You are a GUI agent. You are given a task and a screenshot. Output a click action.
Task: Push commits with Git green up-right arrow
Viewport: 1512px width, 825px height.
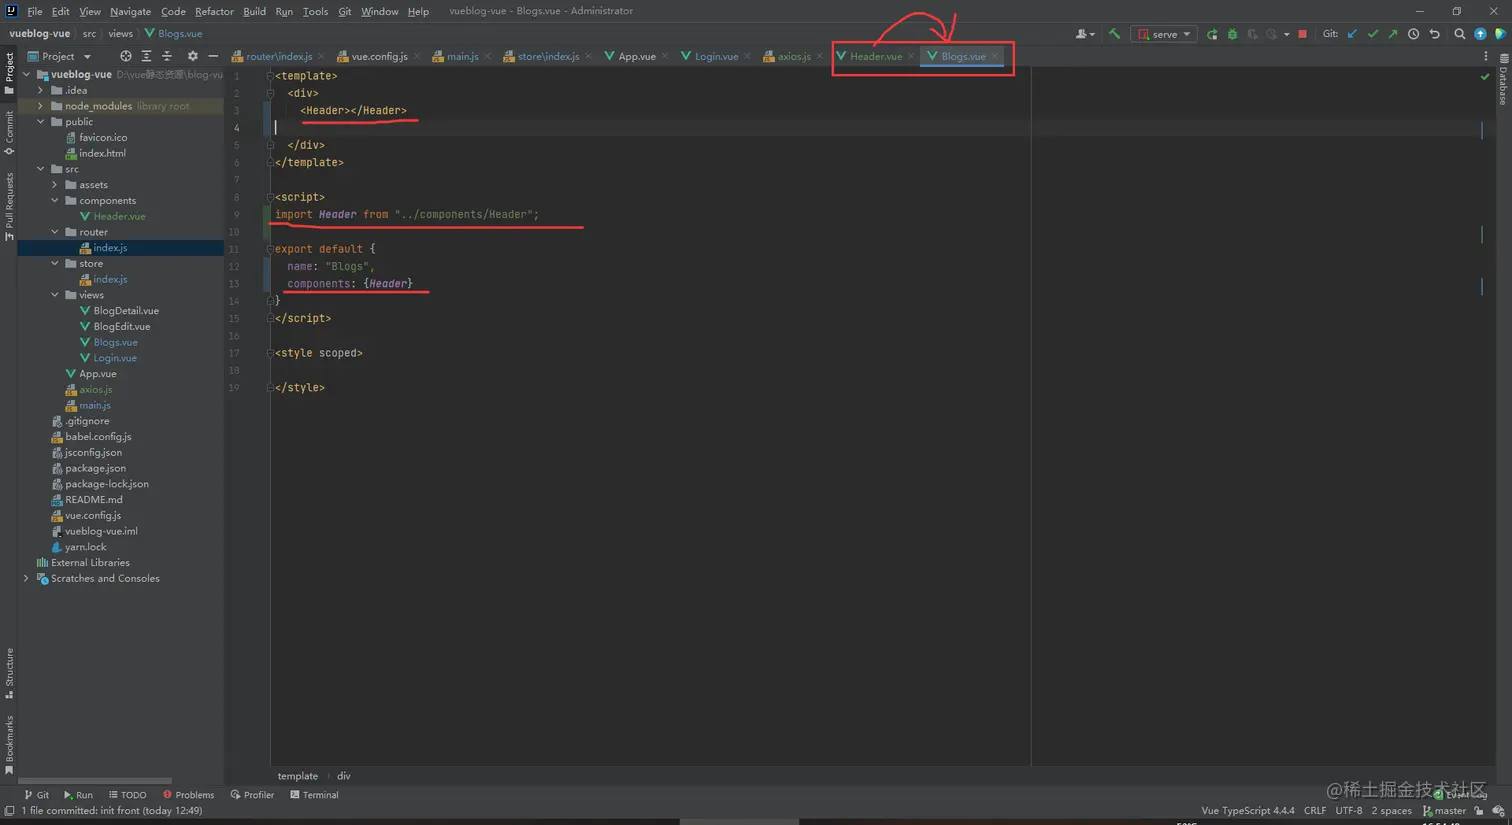(x=1392, y=34)
